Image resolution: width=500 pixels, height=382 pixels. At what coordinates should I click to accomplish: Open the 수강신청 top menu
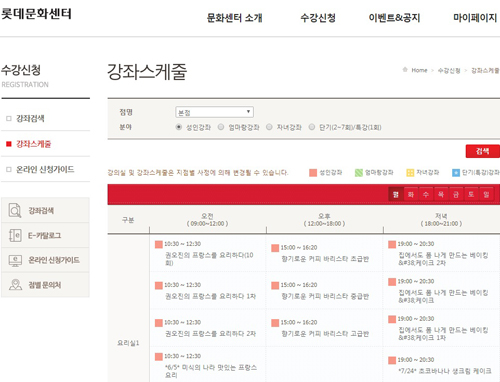[318, 18]
